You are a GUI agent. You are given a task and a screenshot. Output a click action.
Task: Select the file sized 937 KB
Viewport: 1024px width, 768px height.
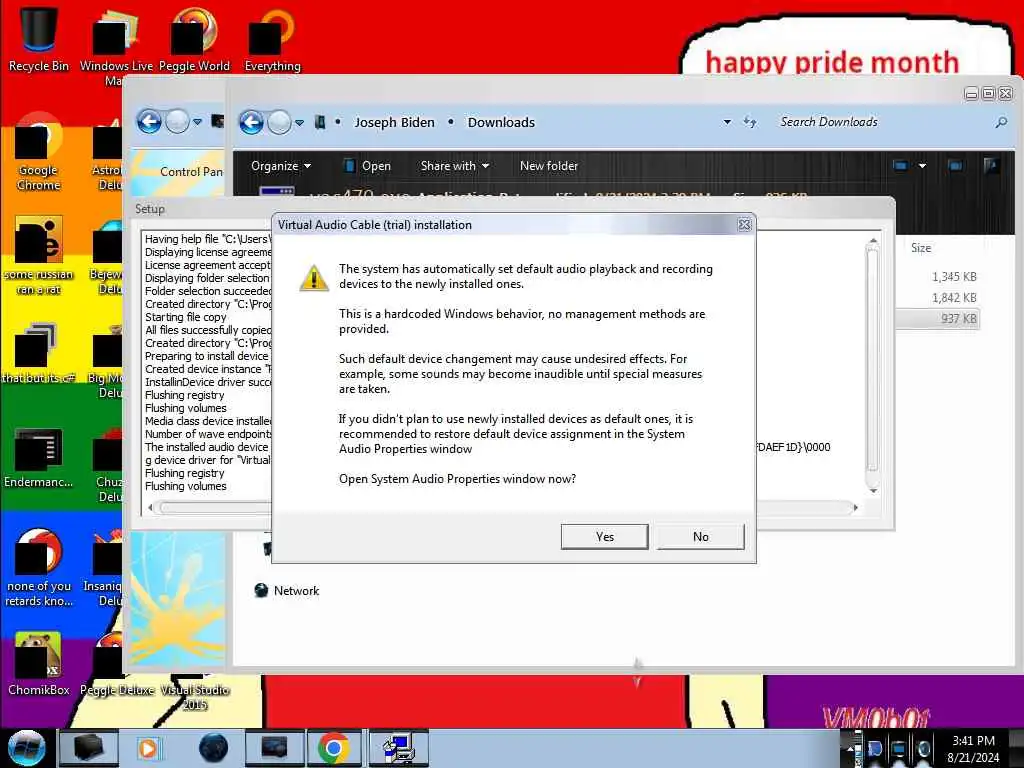coord(938,318)
